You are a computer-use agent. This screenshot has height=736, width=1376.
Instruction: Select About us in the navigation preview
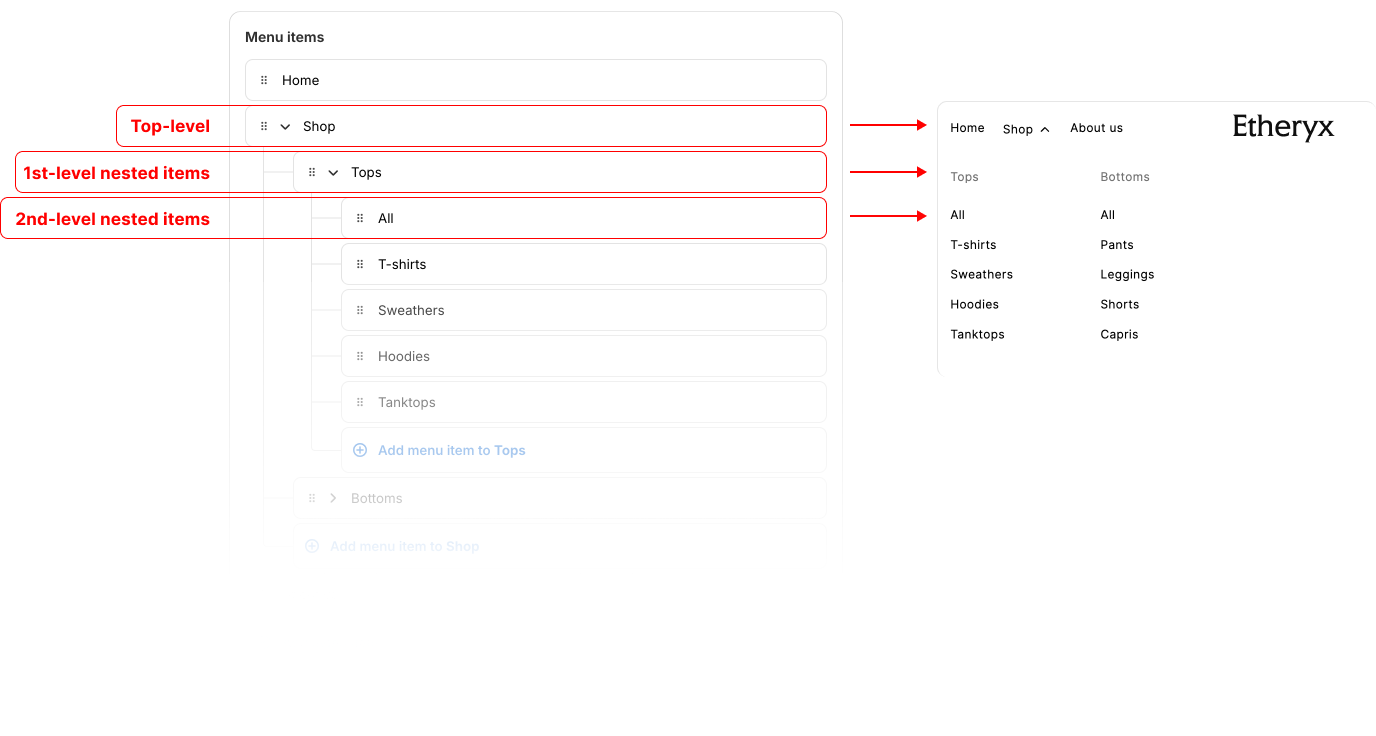(x=1096, y=128)
